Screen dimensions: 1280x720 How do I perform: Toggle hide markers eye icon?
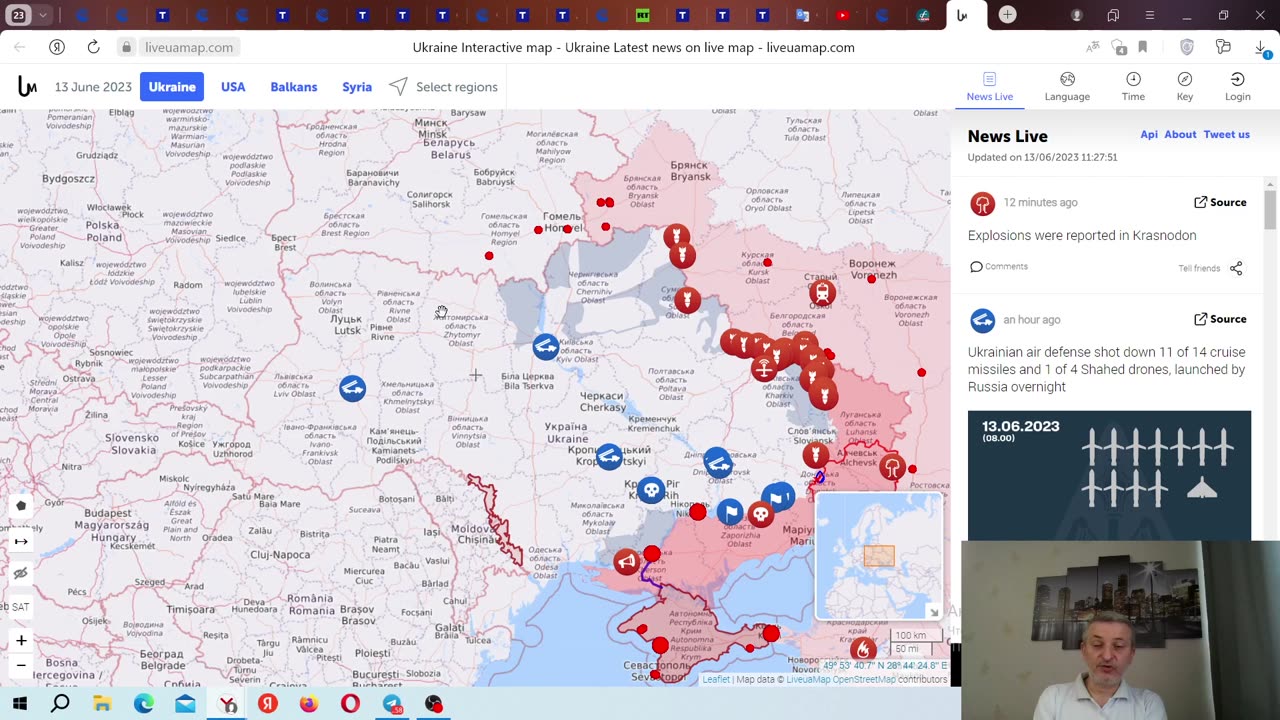coord(21,573)
